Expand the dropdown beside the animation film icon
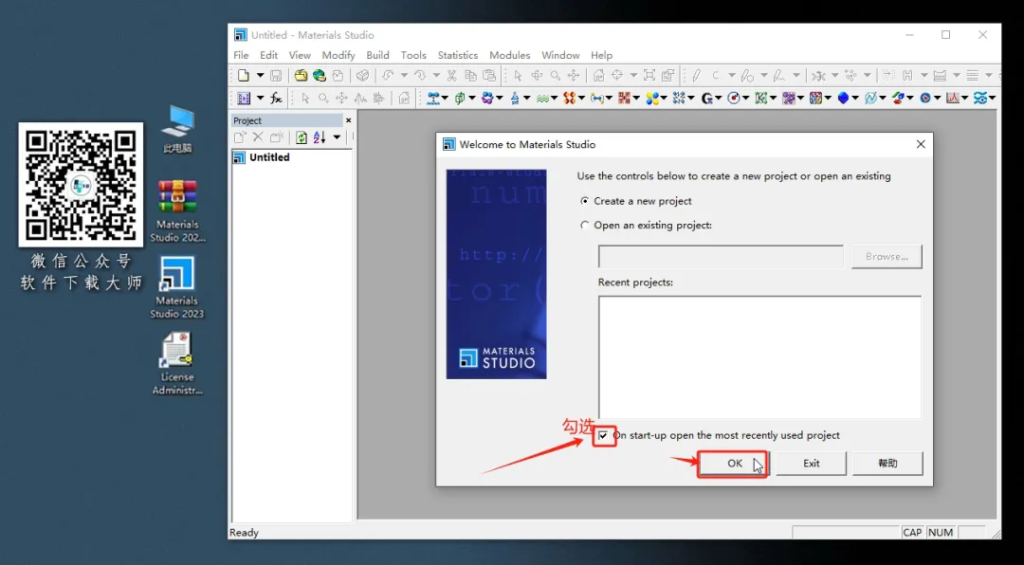1024x565 pixels. [260, 98]
